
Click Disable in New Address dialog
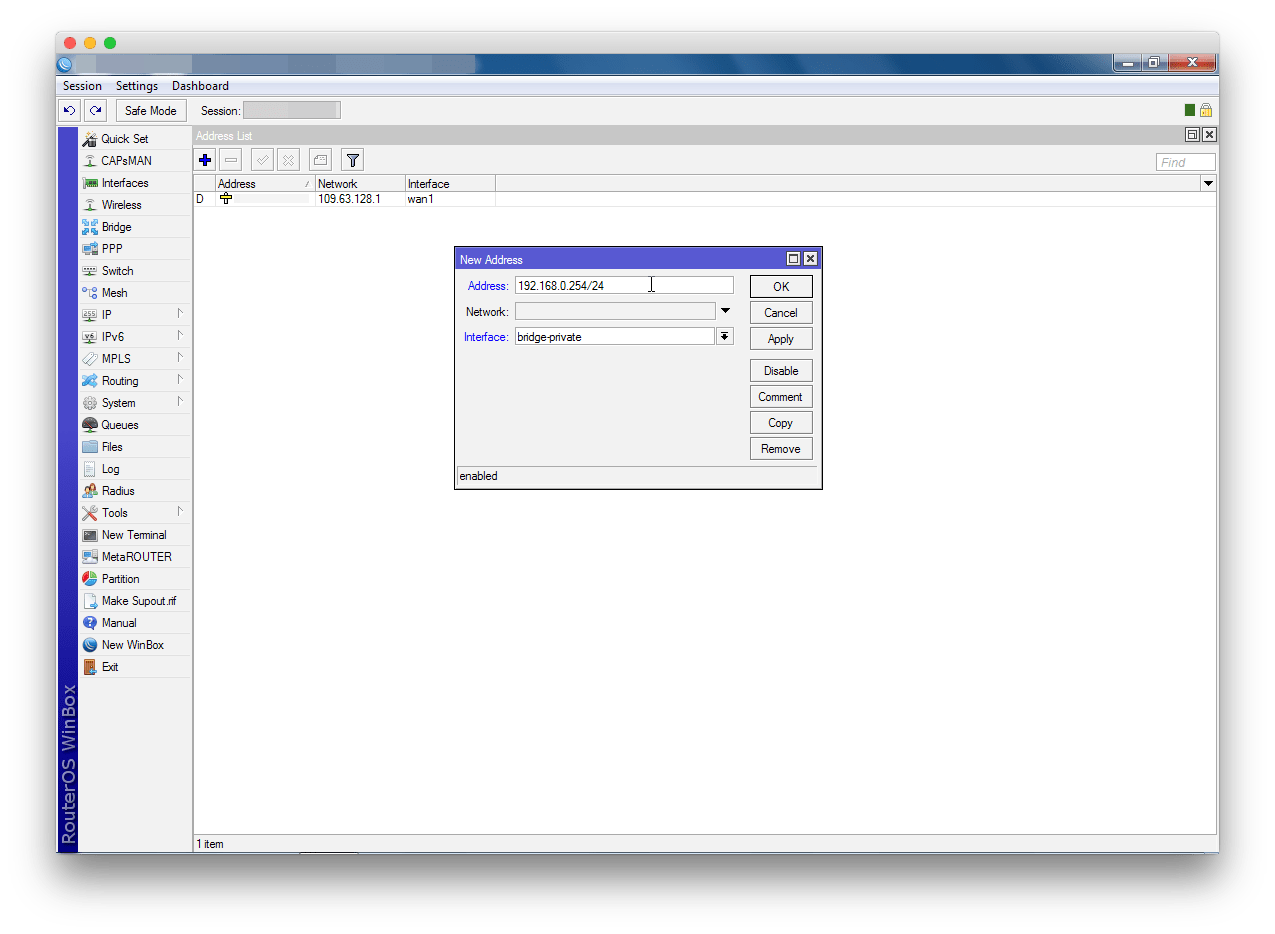[781, 371]
